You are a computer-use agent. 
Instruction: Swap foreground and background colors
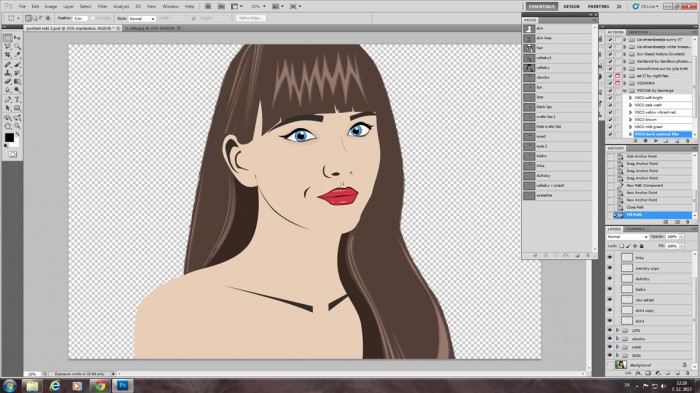tap(17, 134)
